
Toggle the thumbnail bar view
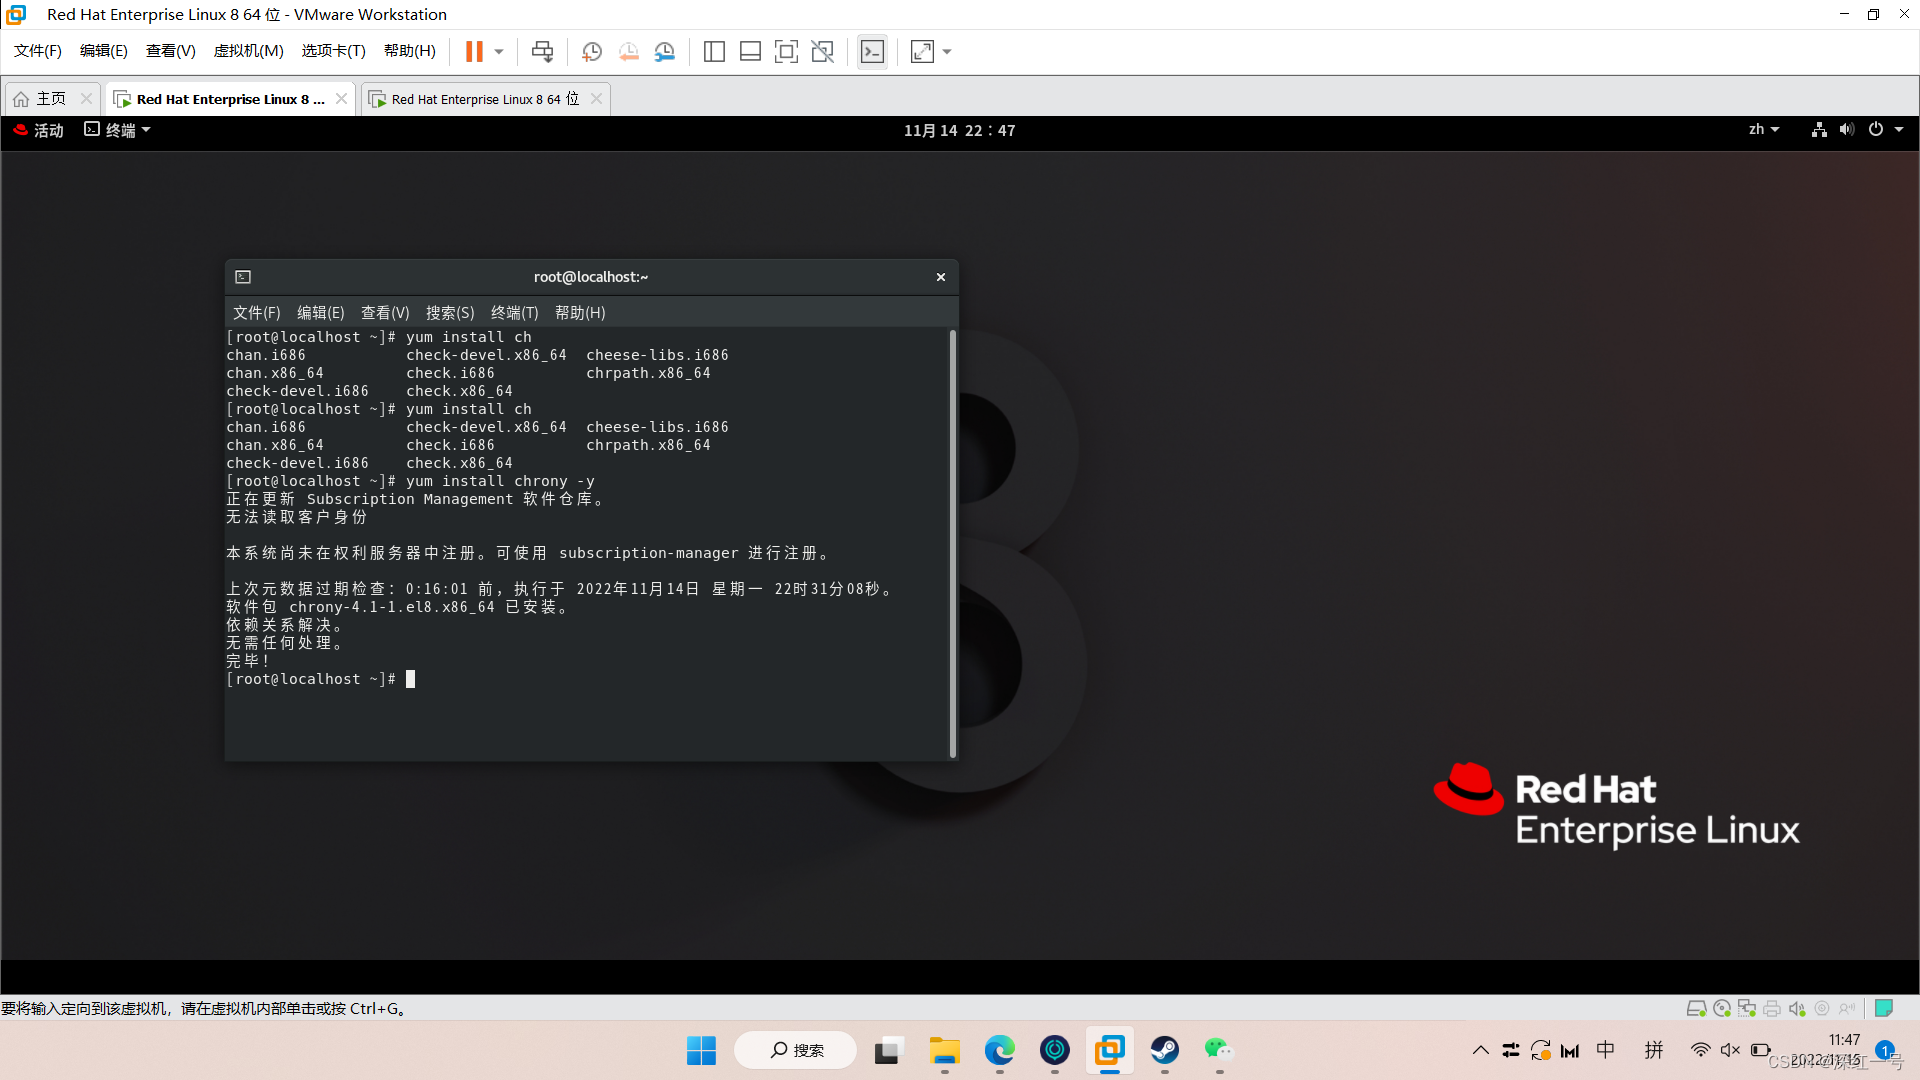[750, 51]
